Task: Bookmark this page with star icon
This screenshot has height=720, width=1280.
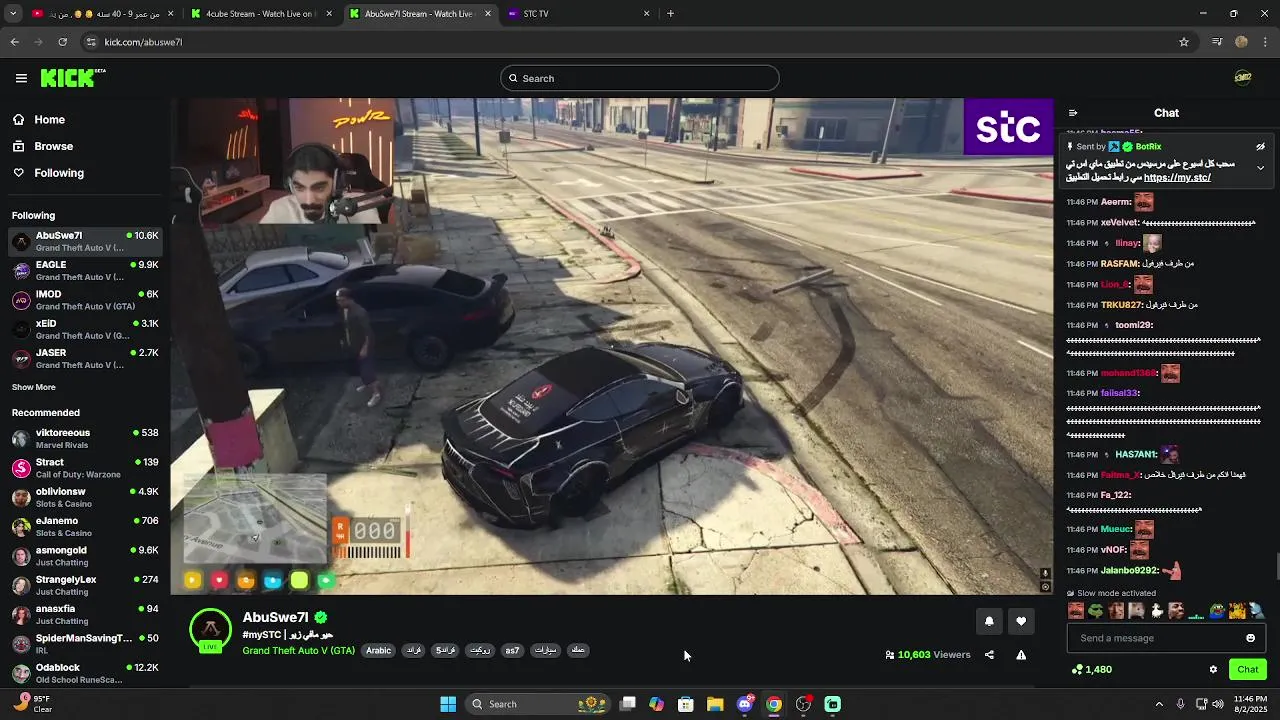Action: [x=1184, y=42]
